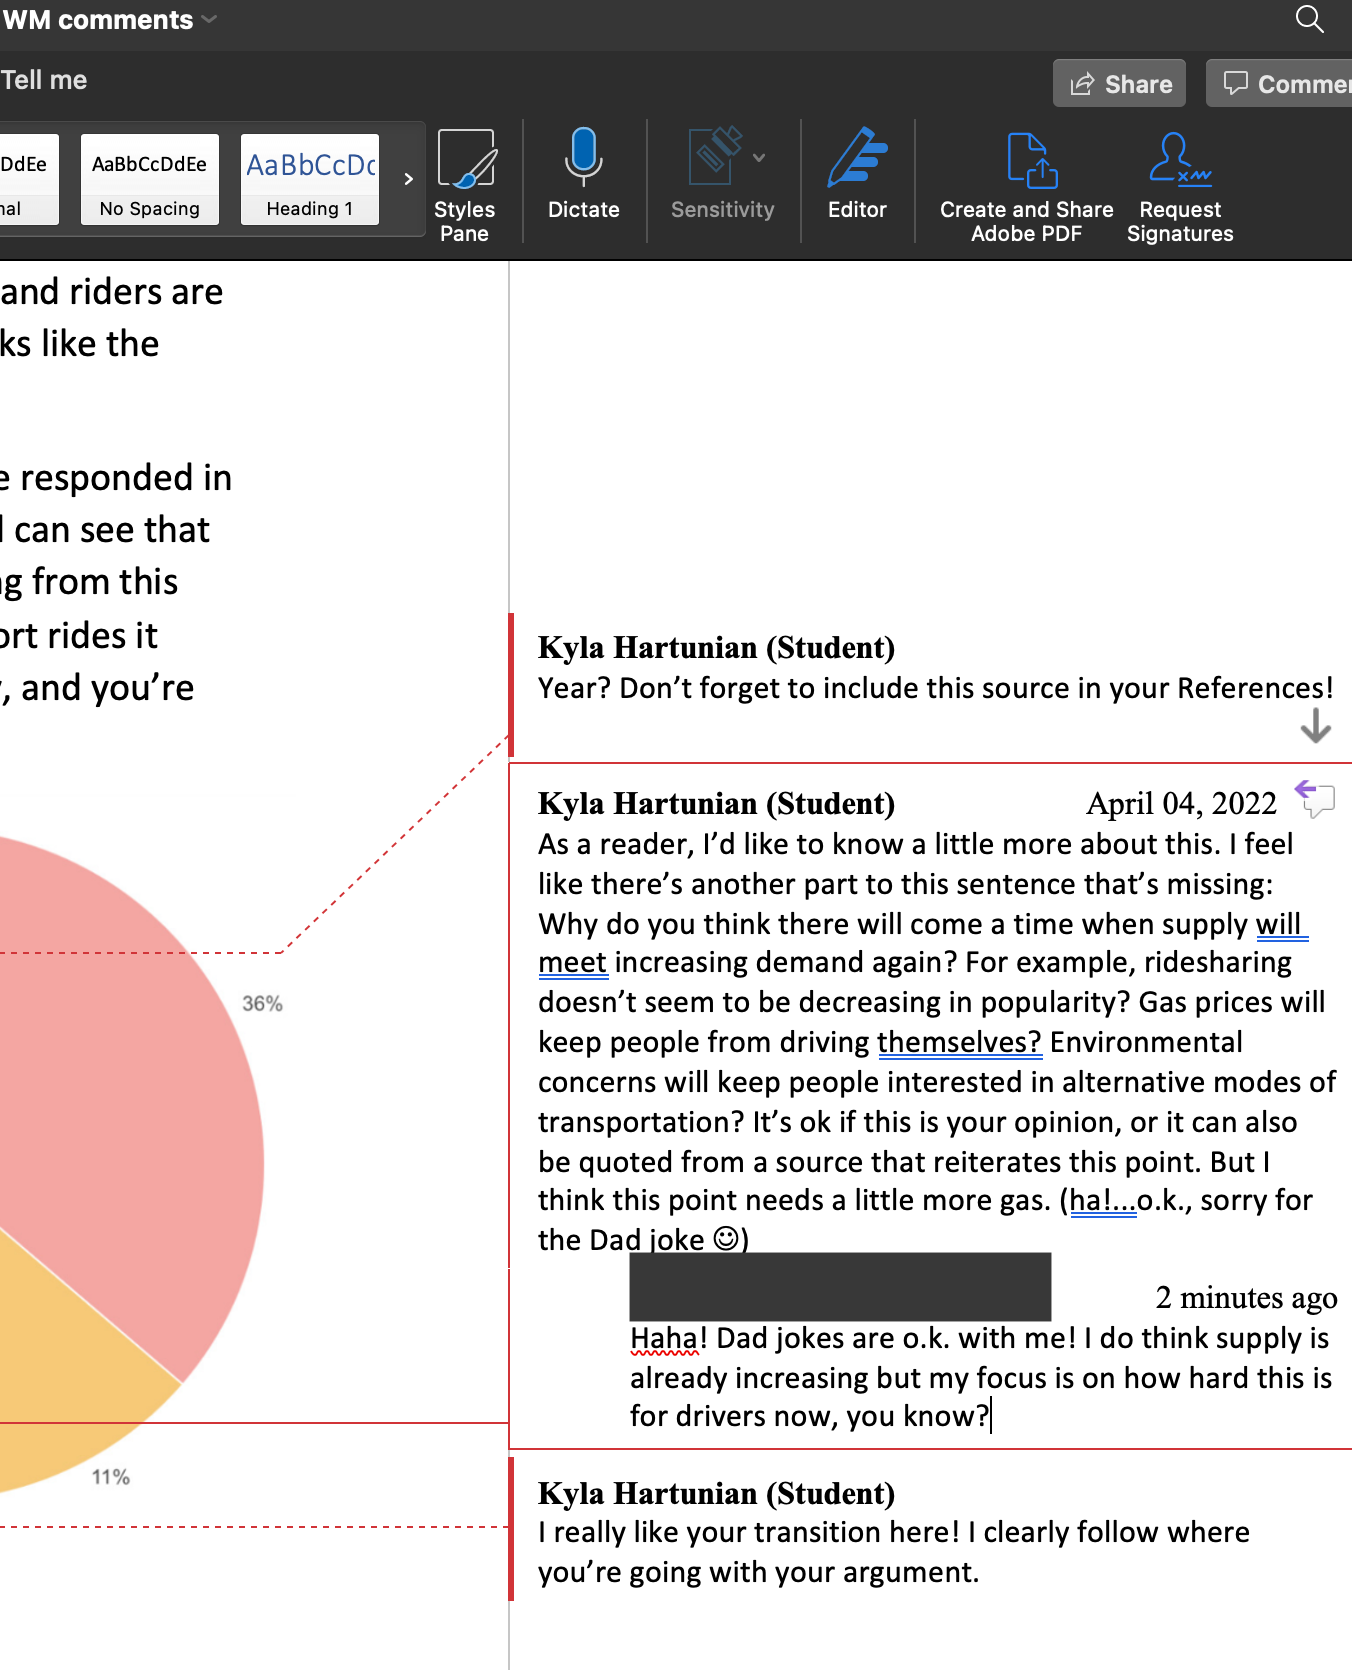
Task: Click the Tell me search field
Action: pyautogui.click(x=44, y=80)
